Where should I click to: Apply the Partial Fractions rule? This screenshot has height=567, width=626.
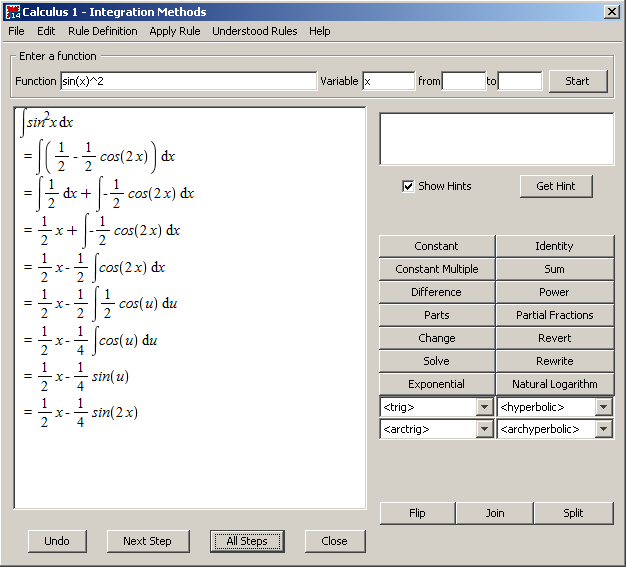click(x=554, y=315)
